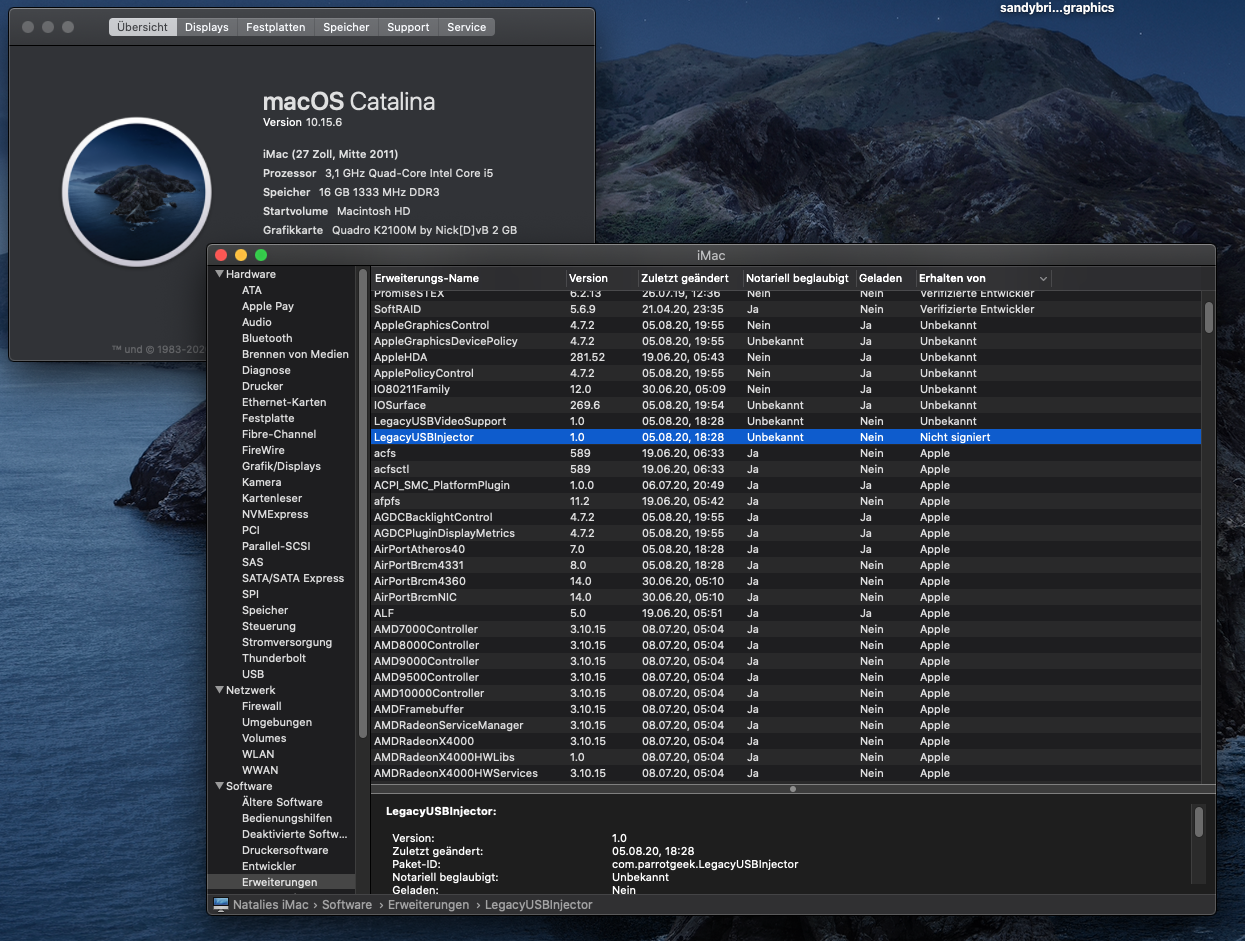Select the AMDFramebuffer row
Image resolution: width=1245 pixels, height=941 pixels.
click(786, 709)
